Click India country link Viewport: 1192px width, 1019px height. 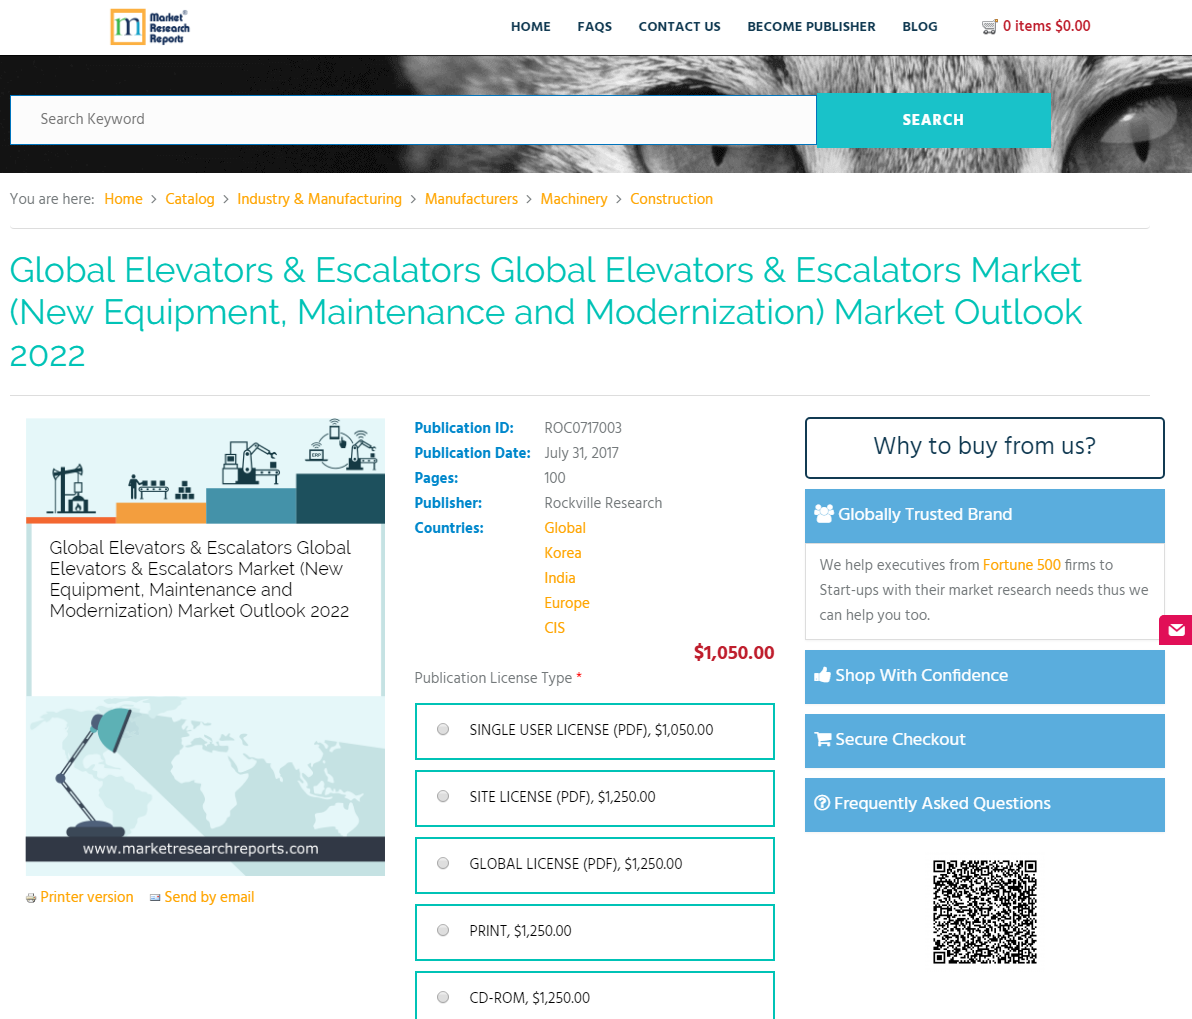[x=560, y=578]
